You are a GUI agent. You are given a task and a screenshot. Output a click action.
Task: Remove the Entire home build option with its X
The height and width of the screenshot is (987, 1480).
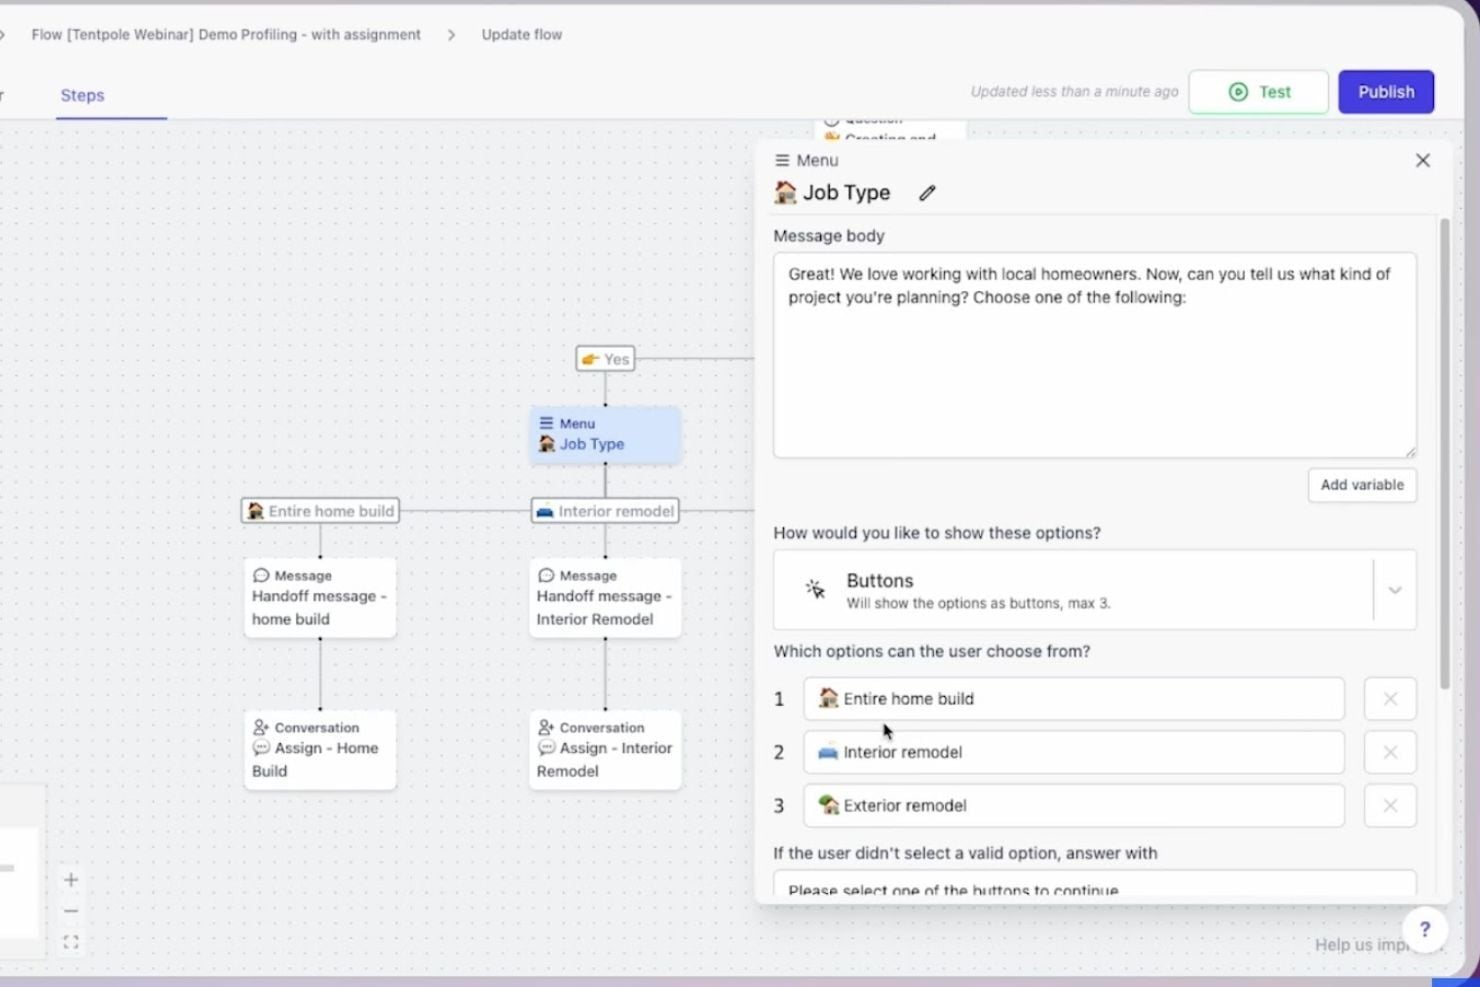1389,699
